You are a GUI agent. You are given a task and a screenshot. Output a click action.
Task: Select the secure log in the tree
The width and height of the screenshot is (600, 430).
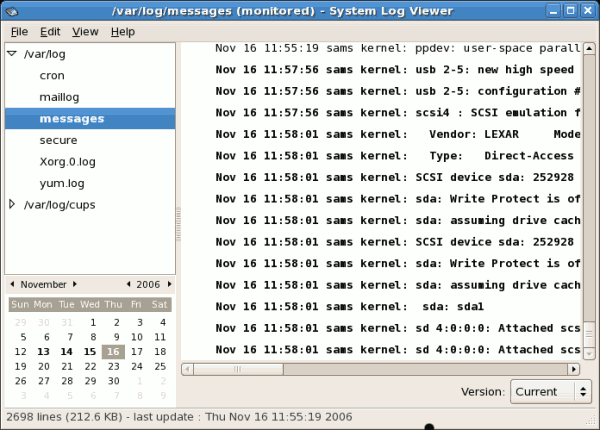[x=58, y=140]
